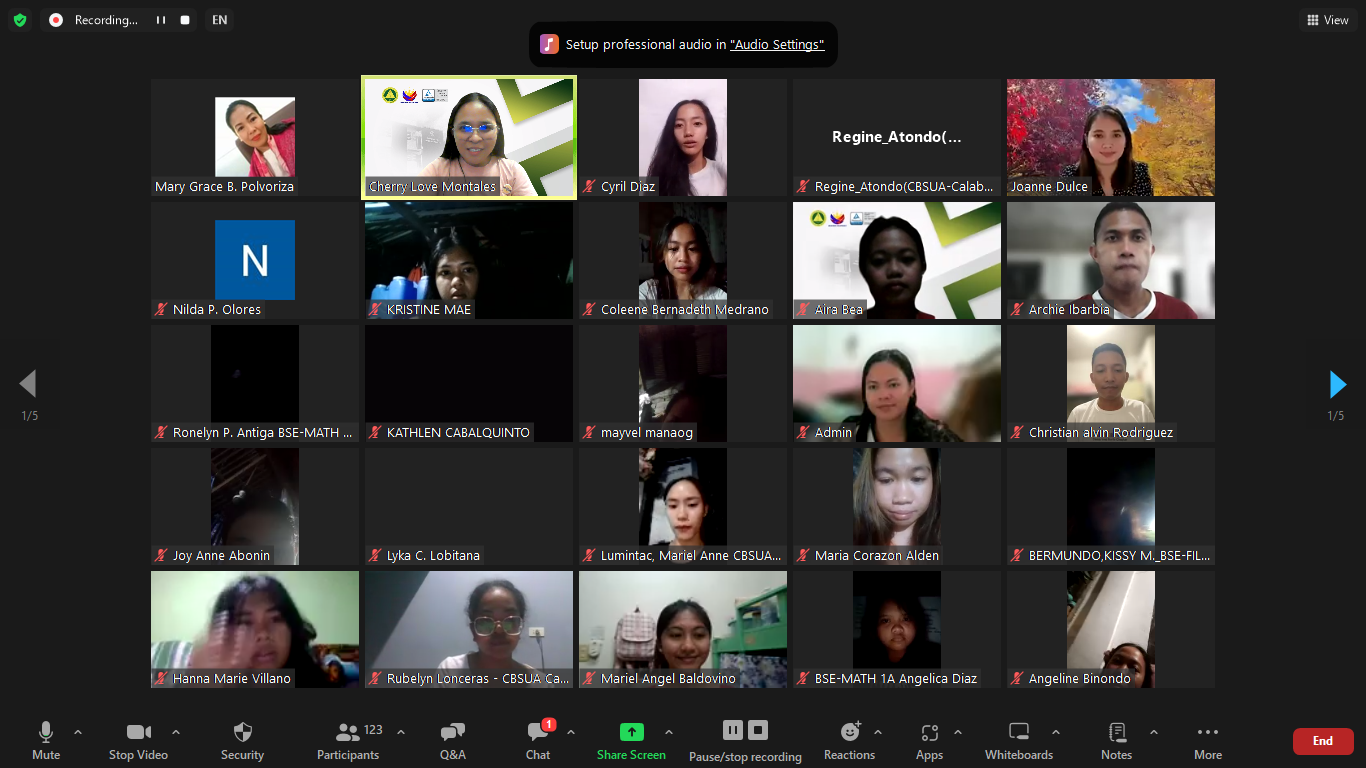Open the More options menu

(x=1207, y=740)
